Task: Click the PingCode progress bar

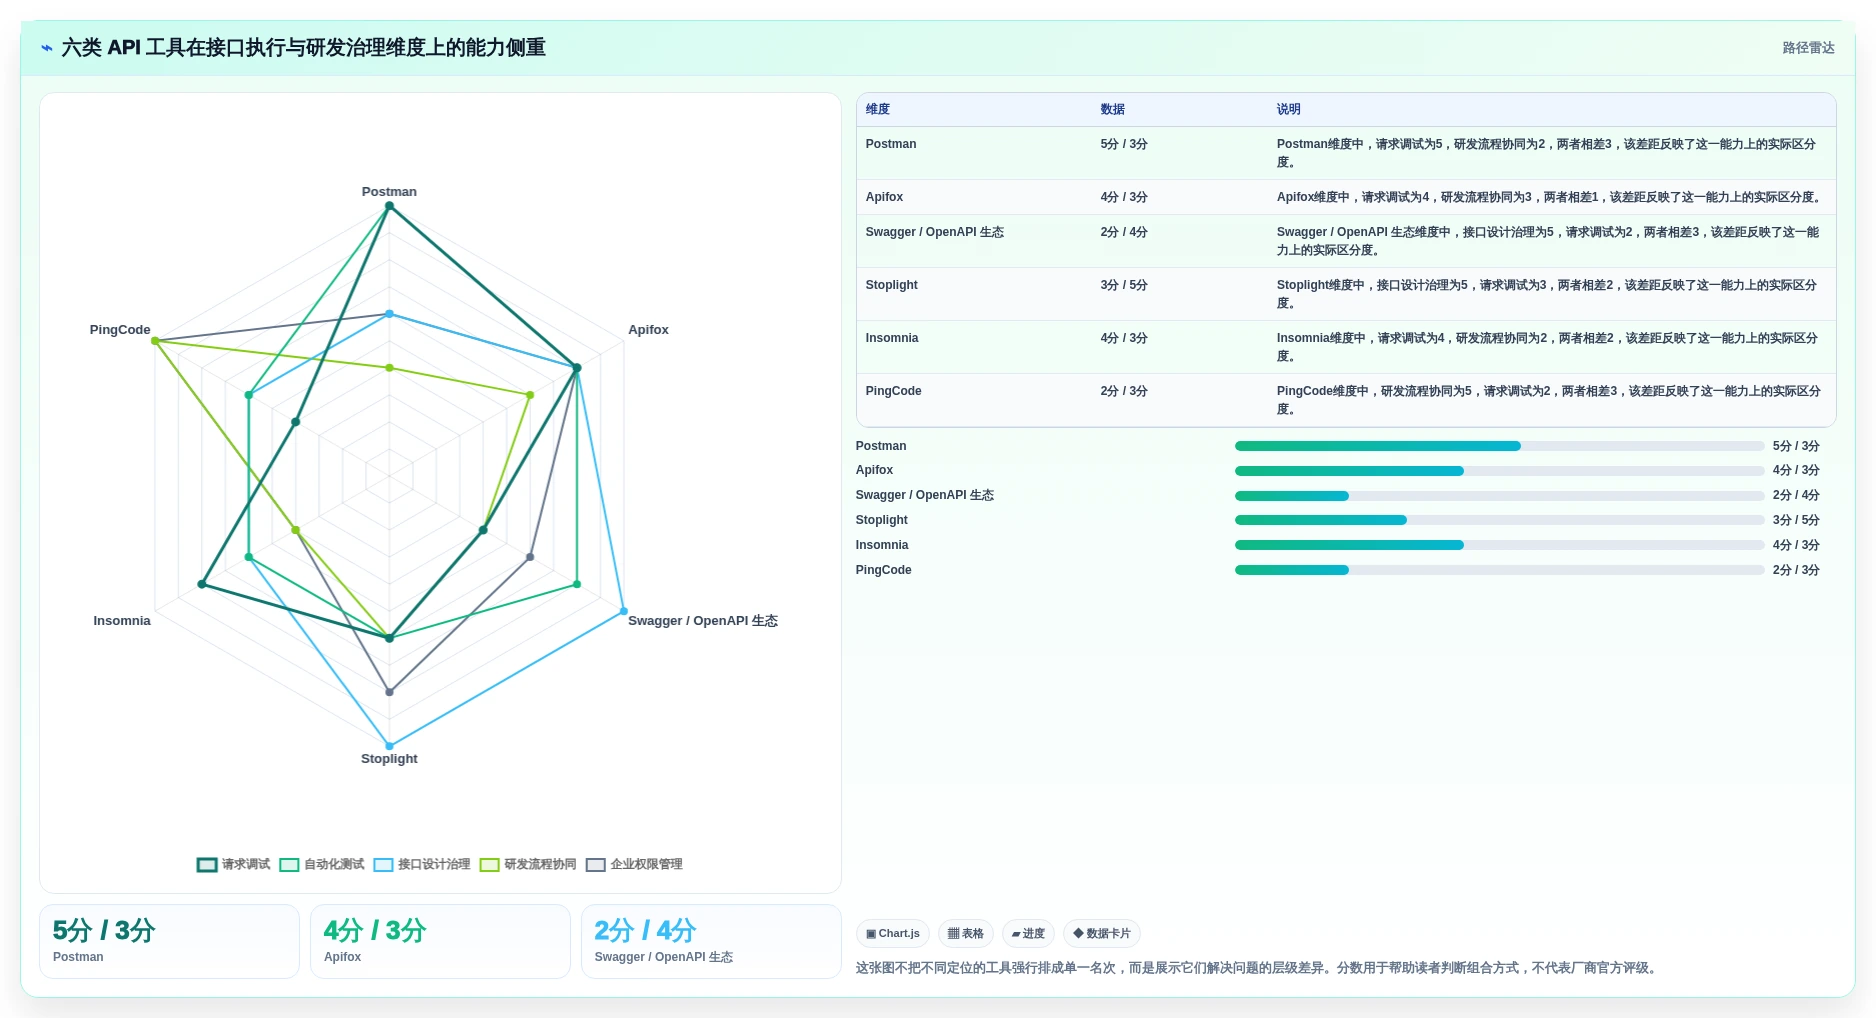Action: tap(1499, 570)
